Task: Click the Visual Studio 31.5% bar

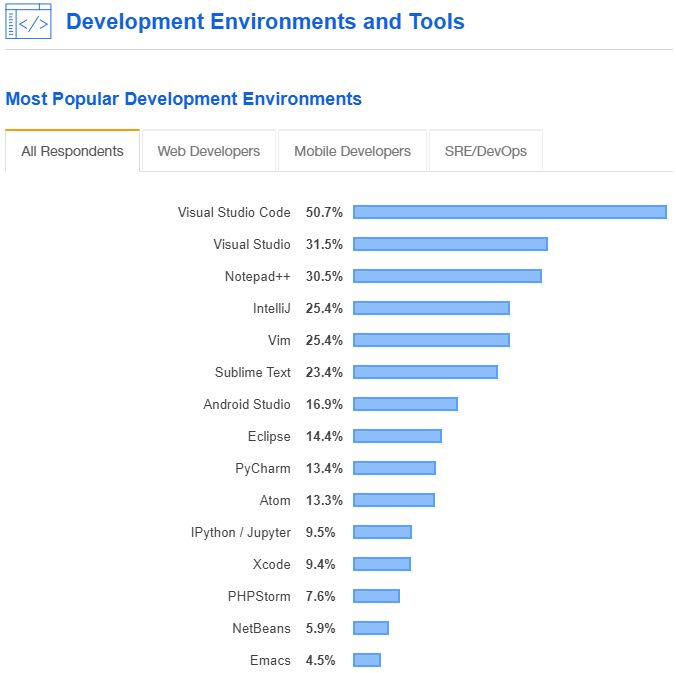Action: 450,244
